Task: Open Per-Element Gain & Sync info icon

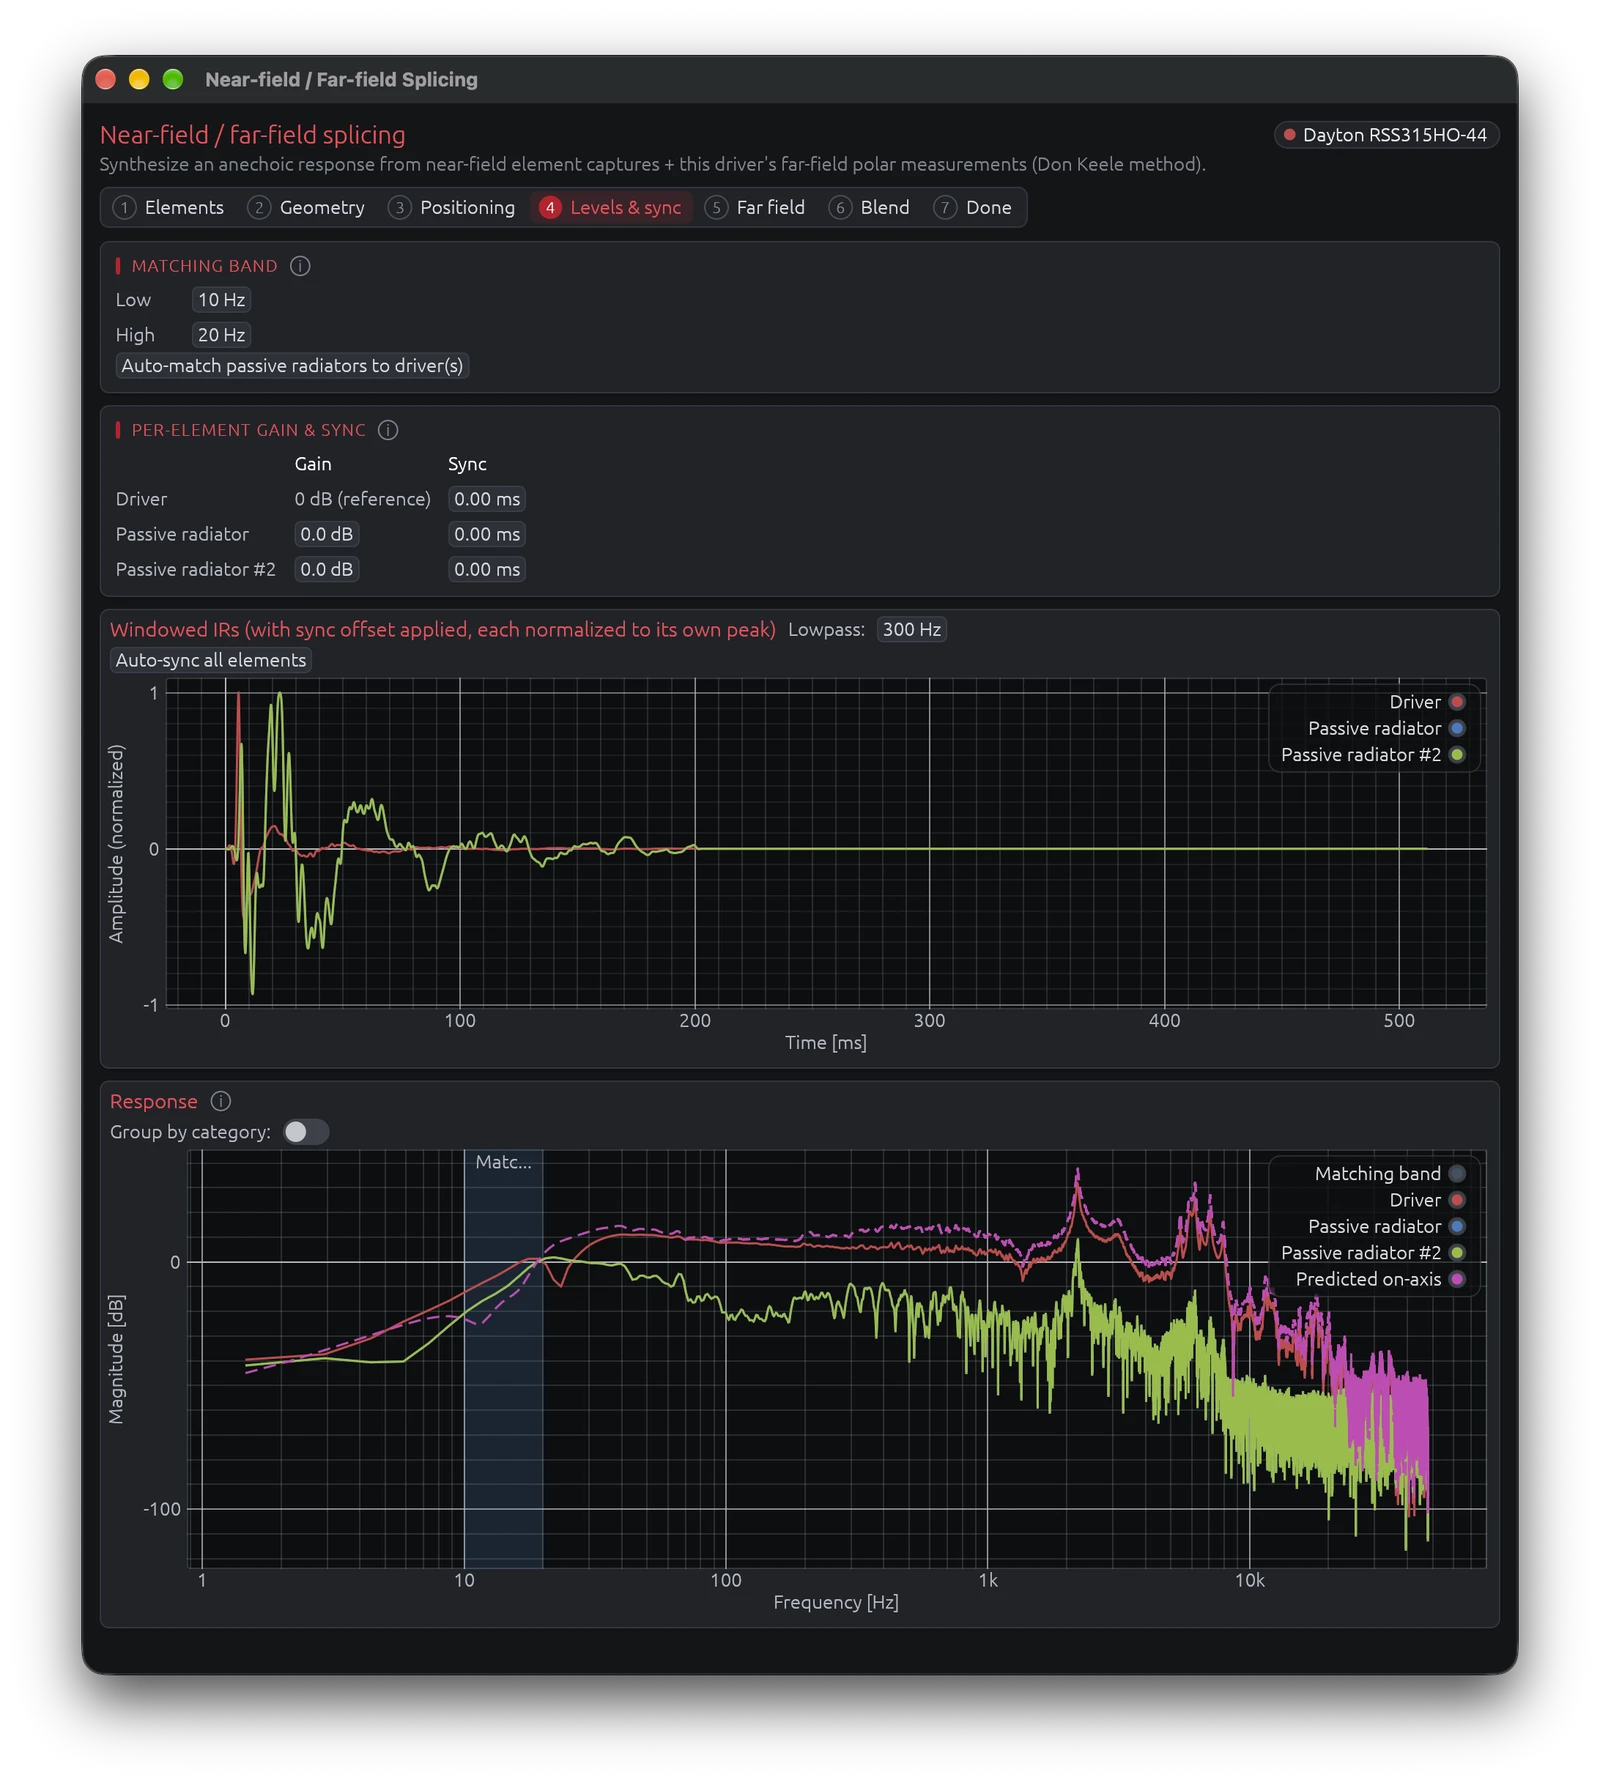Action: (x=388, y=430)
